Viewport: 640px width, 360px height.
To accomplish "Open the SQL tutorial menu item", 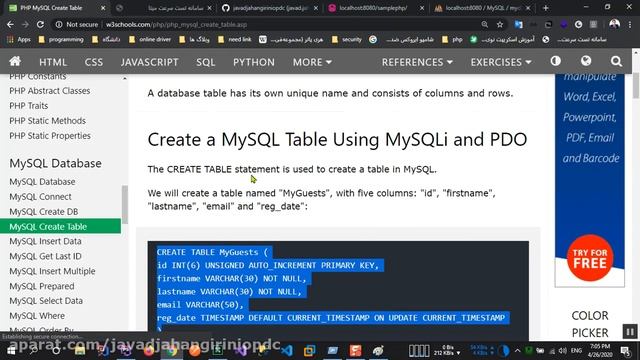I will (x=205, y=62).
